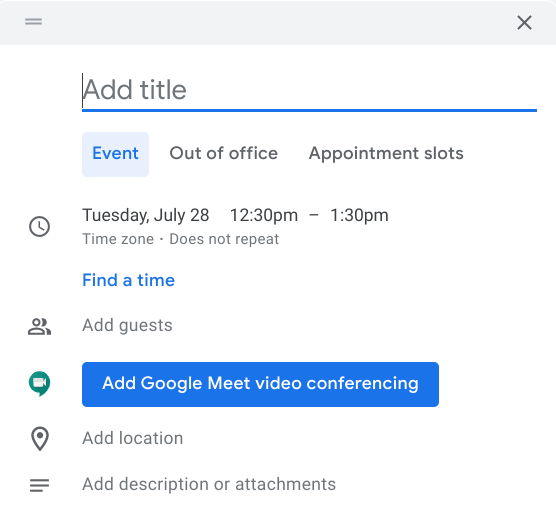Click the location pin icon

click(40, 438)
